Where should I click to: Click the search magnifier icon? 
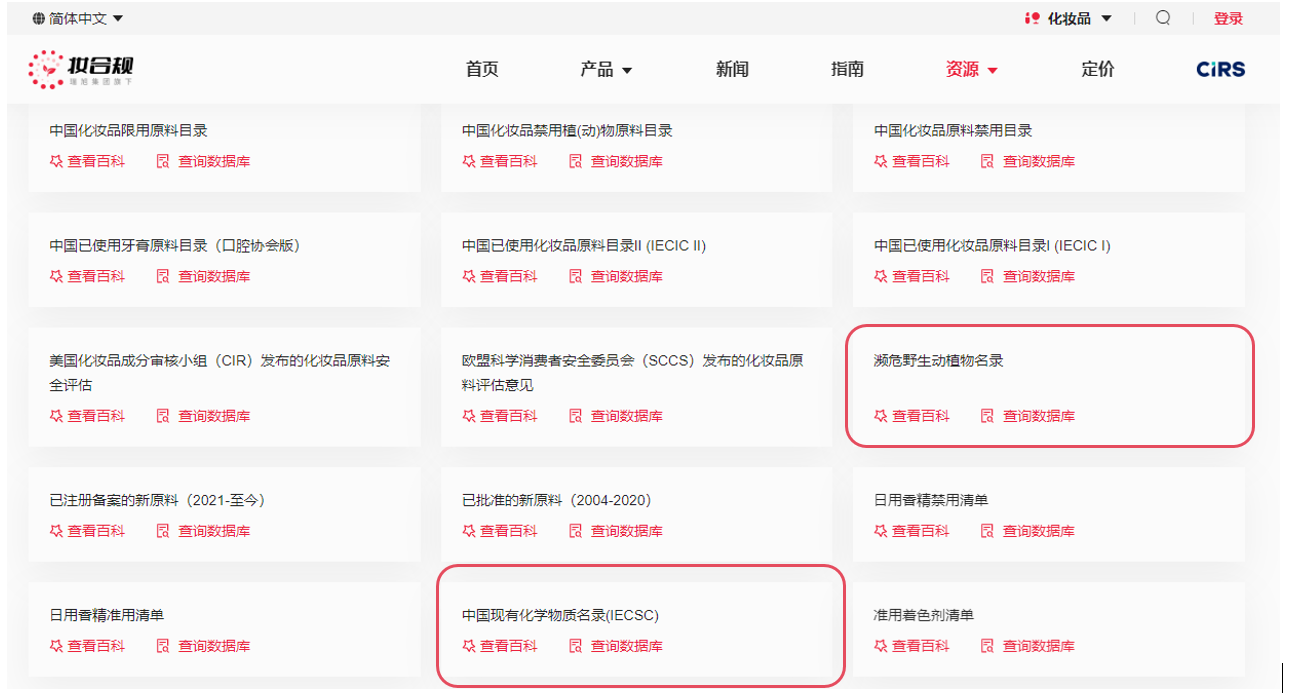[x=1163, y=18]
